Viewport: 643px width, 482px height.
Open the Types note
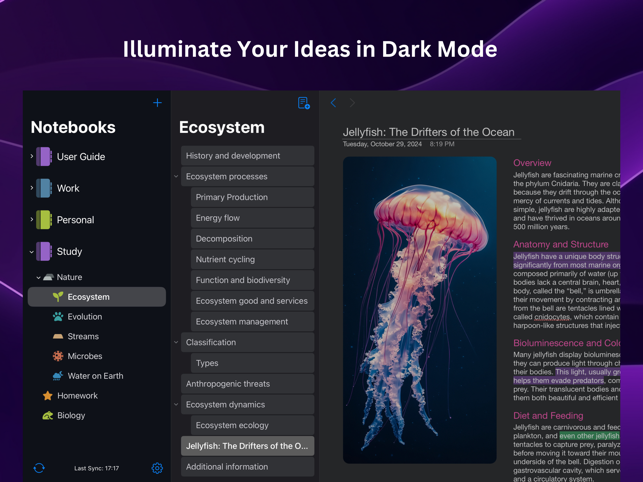coord(252,363)
